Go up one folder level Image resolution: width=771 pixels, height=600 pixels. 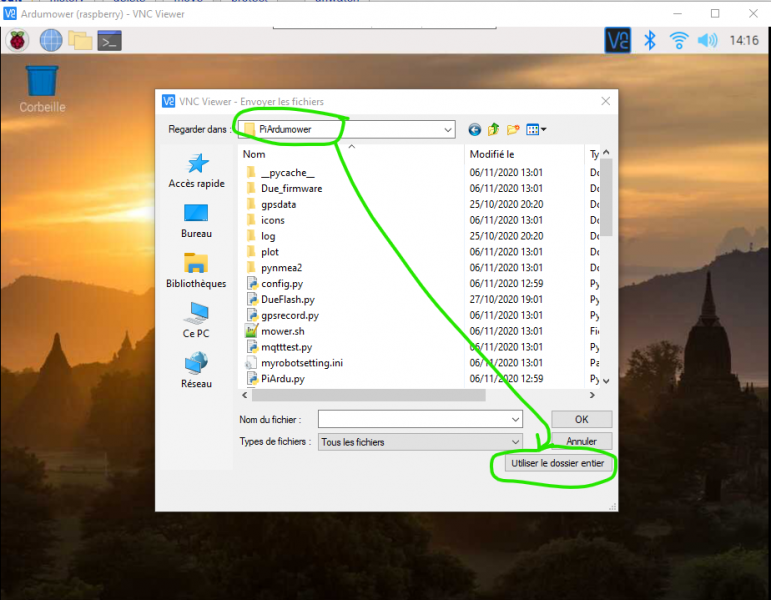494,129
